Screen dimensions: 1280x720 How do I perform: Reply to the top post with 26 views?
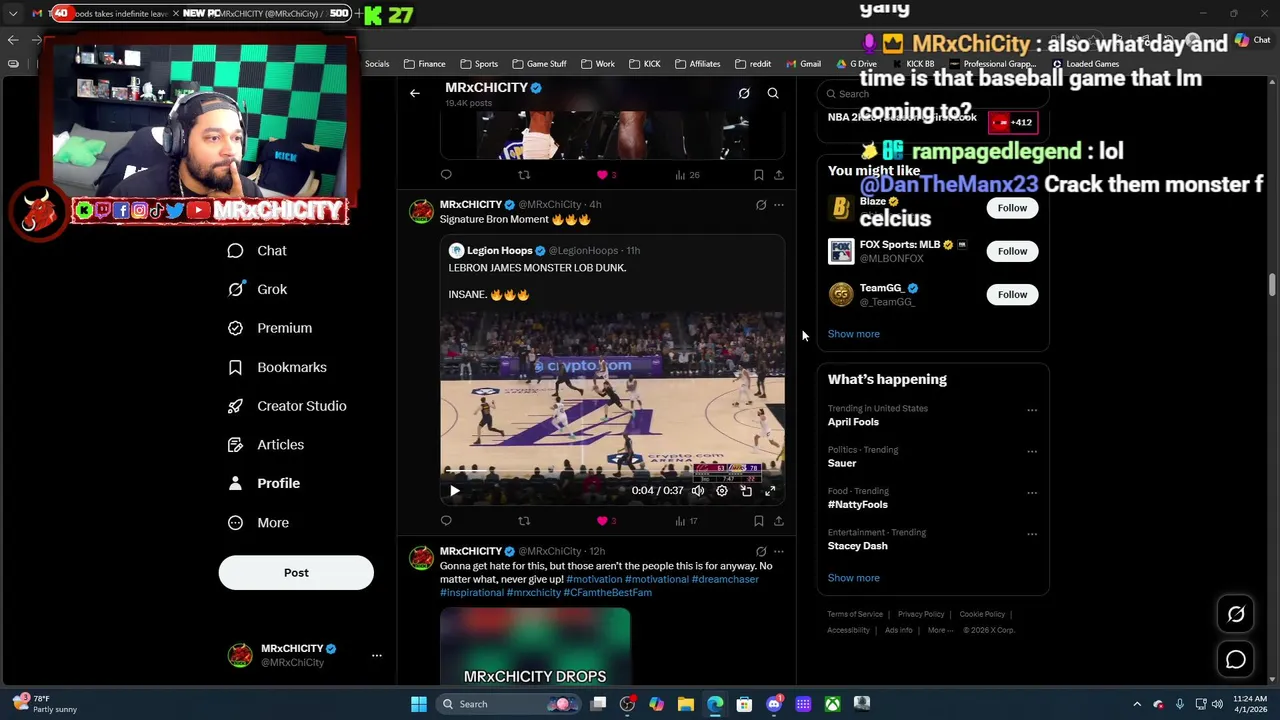446,175
